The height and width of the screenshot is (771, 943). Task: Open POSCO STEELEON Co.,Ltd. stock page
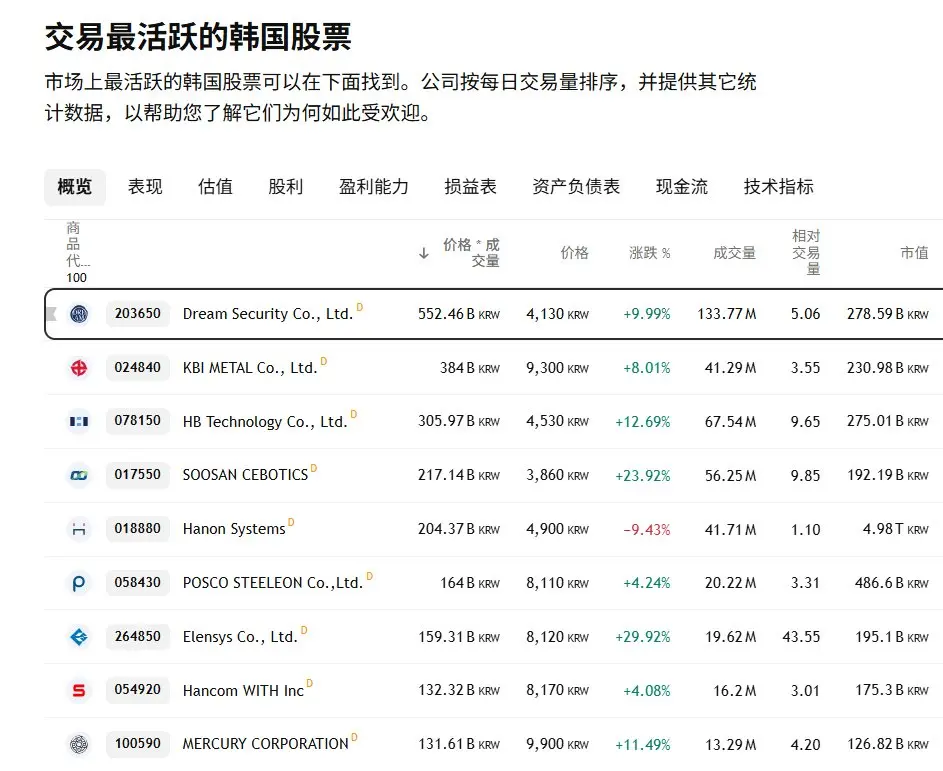(x=272, y=583)
